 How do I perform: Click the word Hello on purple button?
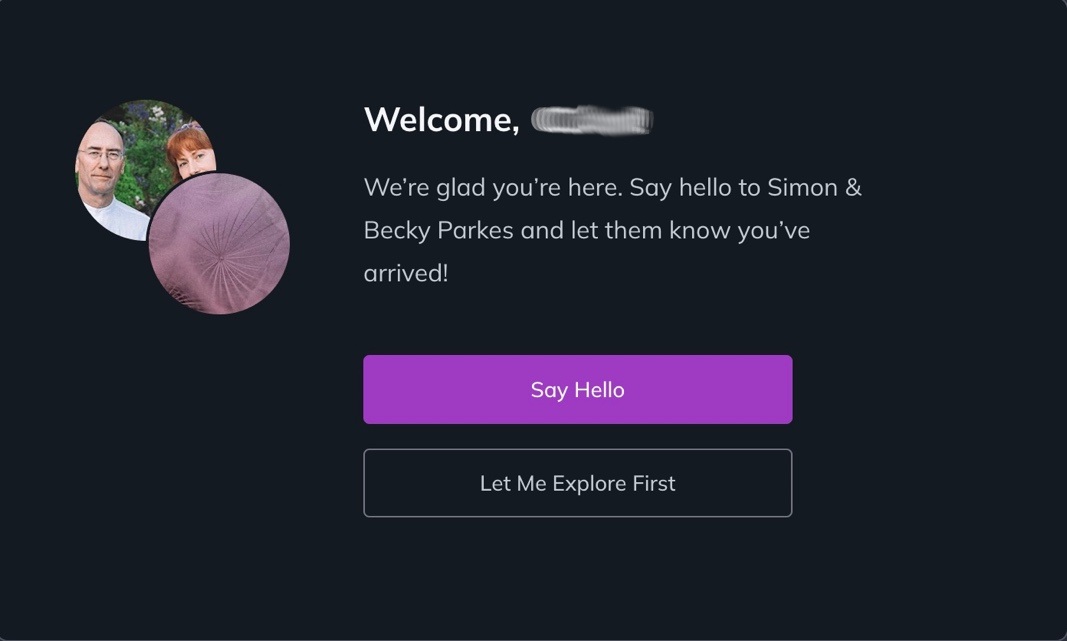pos(600,390)
